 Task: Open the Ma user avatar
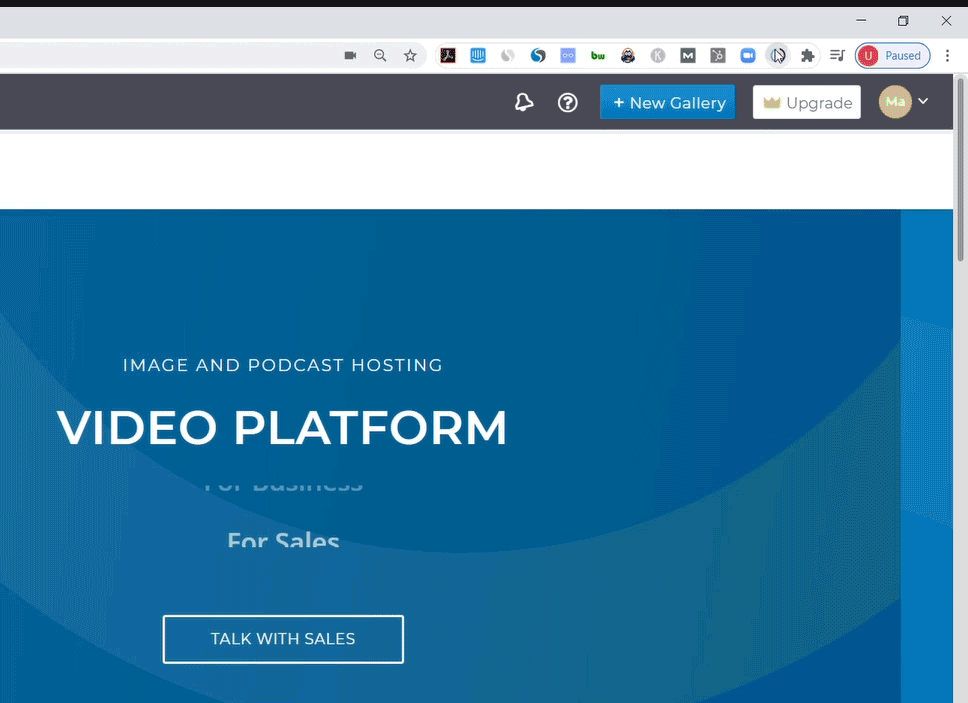pos(895,102)
